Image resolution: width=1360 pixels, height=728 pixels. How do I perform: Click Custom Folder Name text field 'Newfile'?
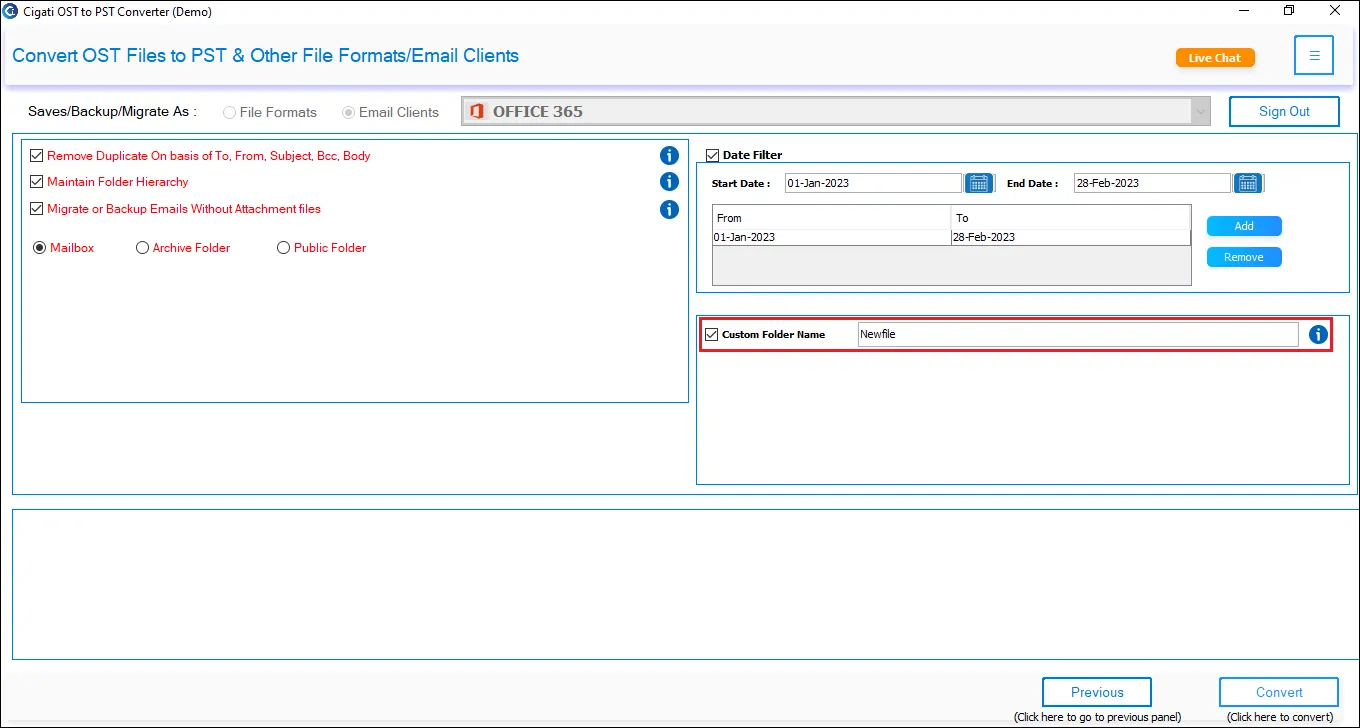pos(1078,334)
